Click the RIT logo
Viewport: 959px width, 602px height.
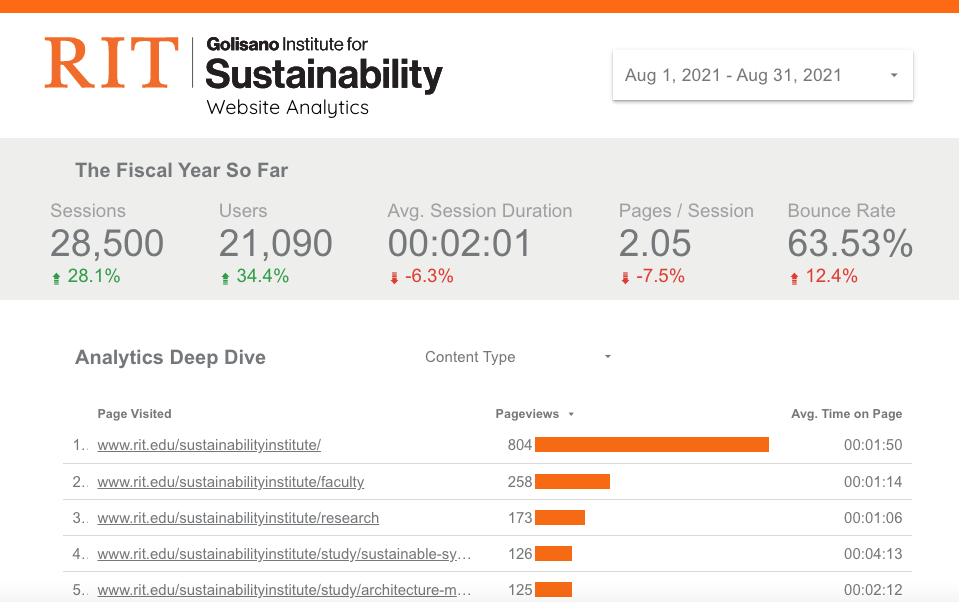(111, 62)
